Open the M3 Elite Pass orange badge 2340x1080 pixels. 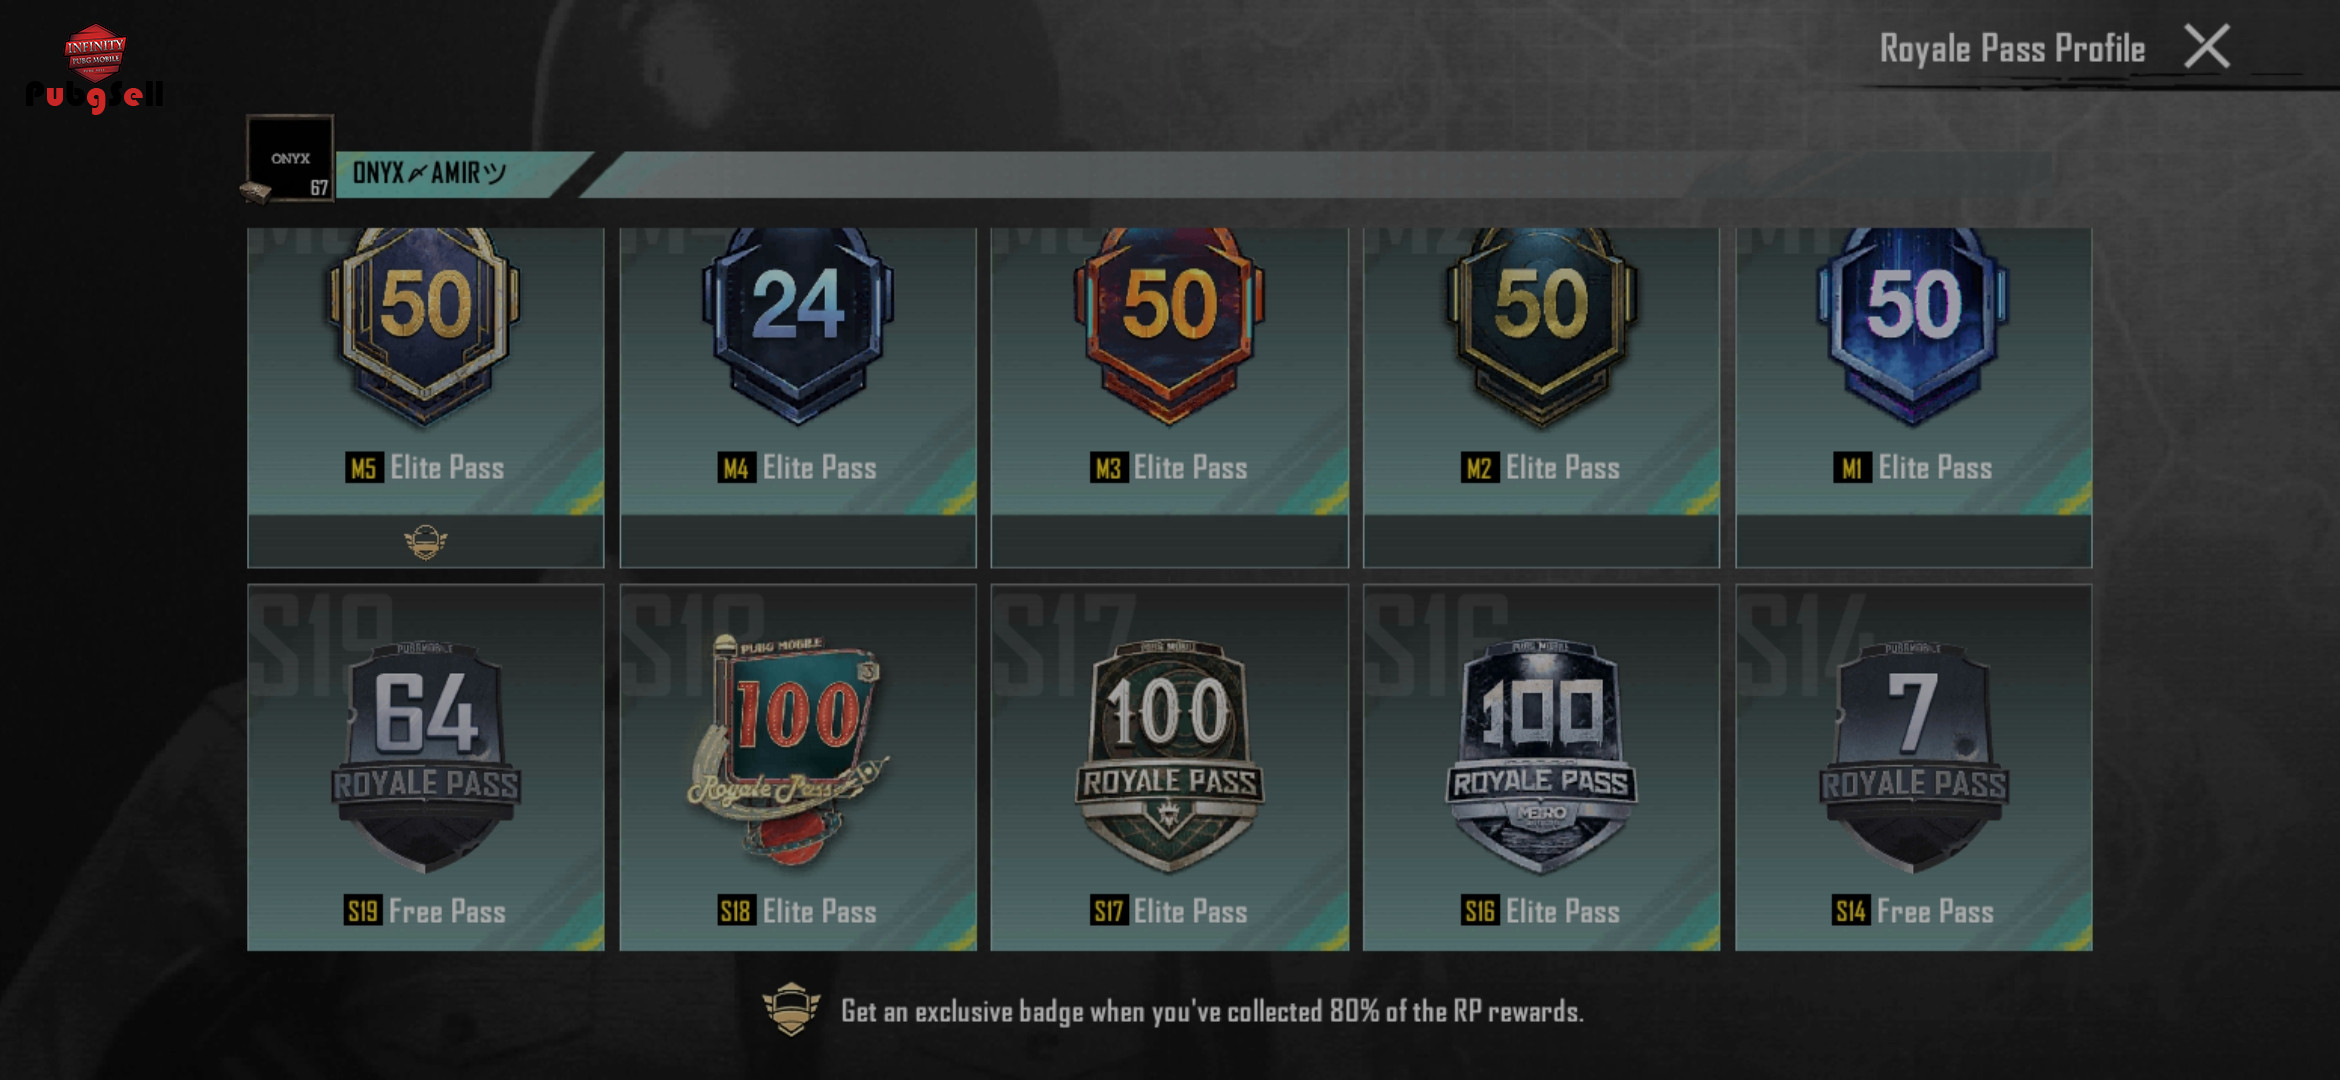tap(1169, 325)
